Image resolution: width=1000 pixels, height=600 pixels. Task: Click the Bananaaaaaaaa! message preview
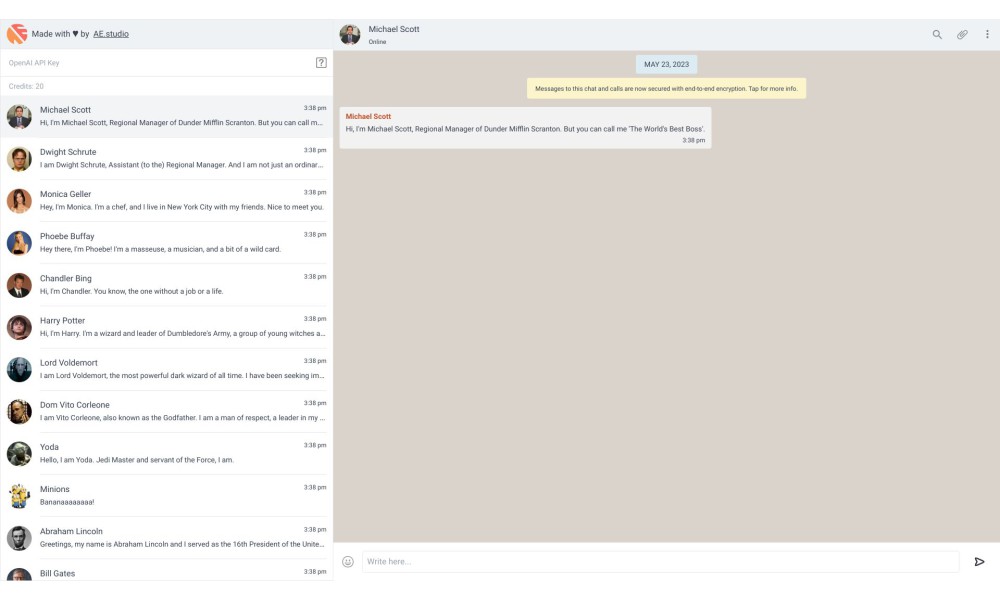(x=67, y=502)
